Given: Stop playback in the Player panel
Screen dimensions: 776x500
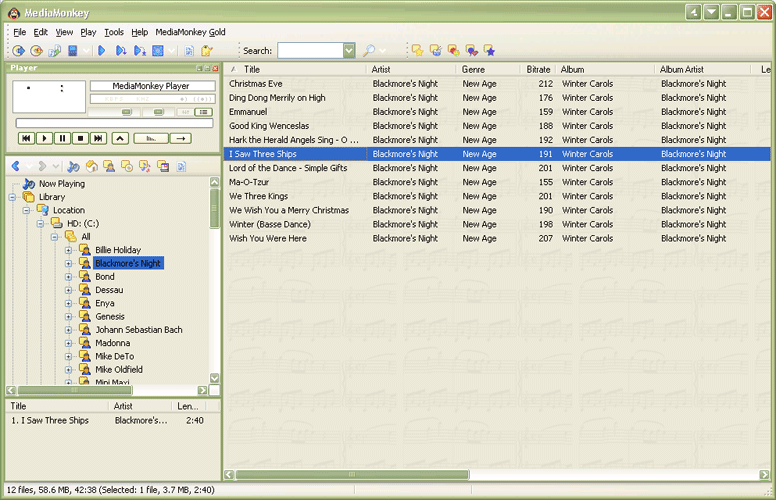Looking at the screenshot, I should pyautogui.click(x=80, y=139).
